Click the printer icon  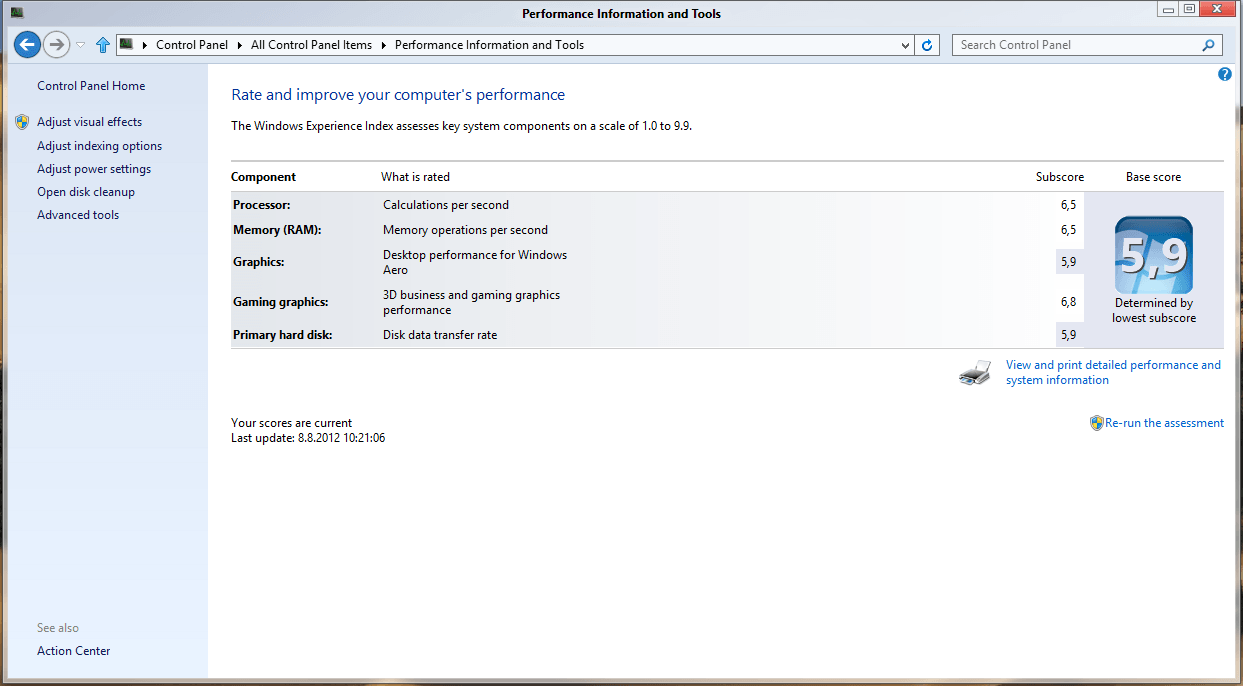pos(975,373)
